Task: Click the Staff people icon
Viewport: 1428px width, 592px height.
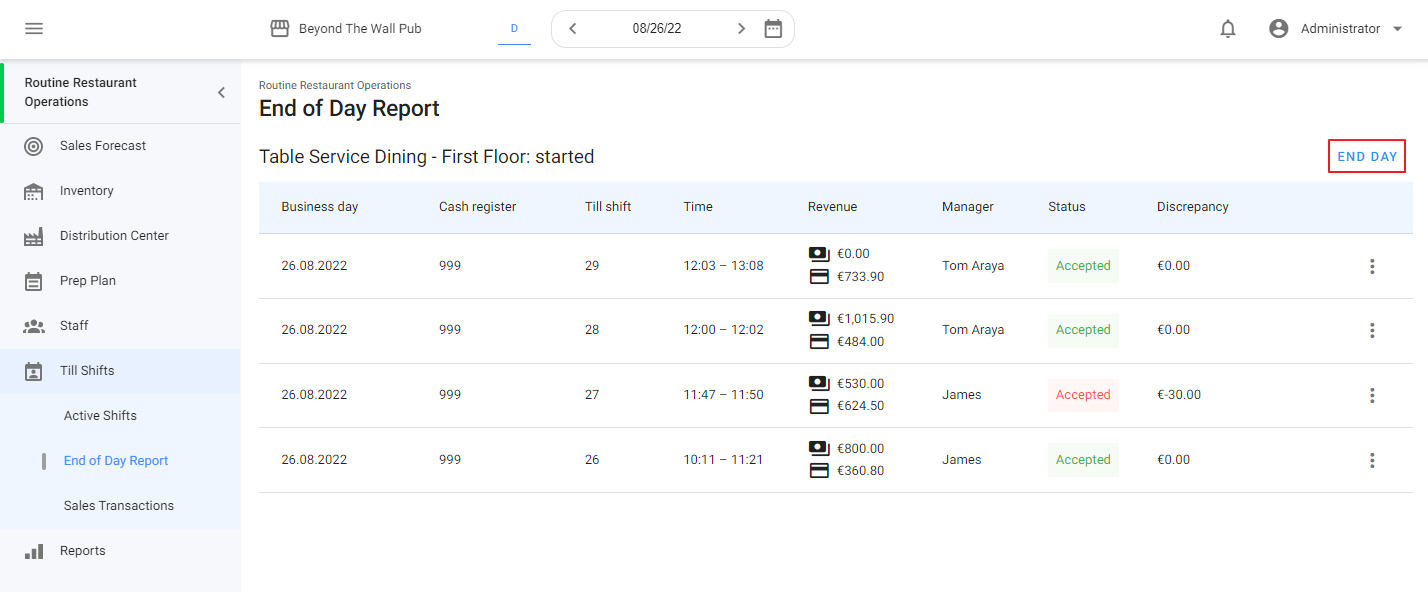Action: coord(33,326)
